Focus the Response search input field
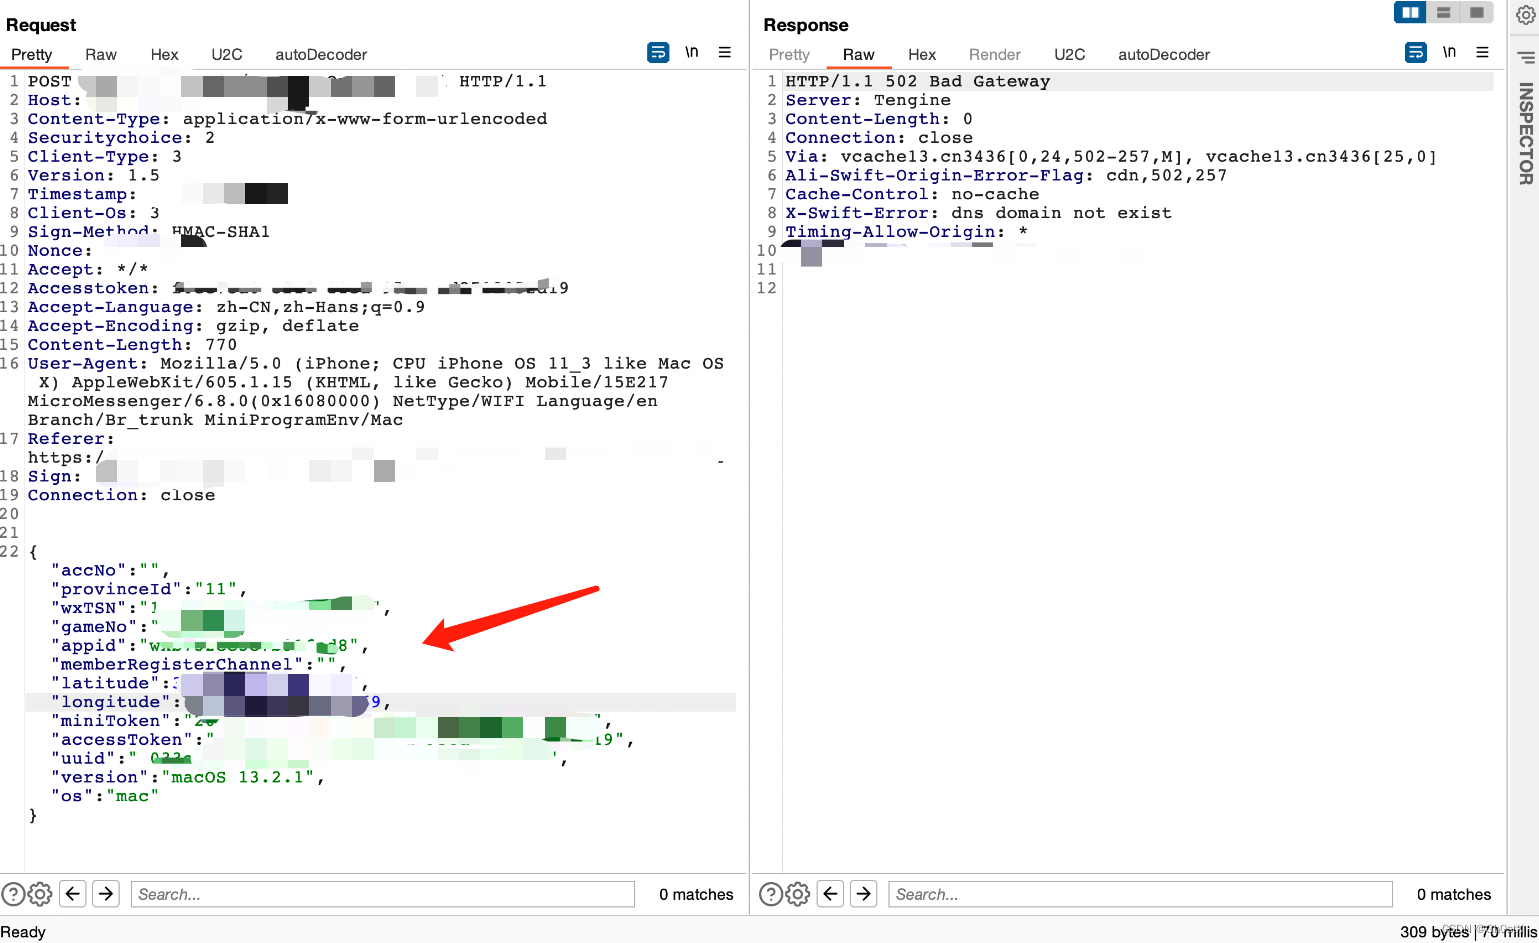Screen dimensions: 1539x943 pyautogui.click(x=1141, y=894)
